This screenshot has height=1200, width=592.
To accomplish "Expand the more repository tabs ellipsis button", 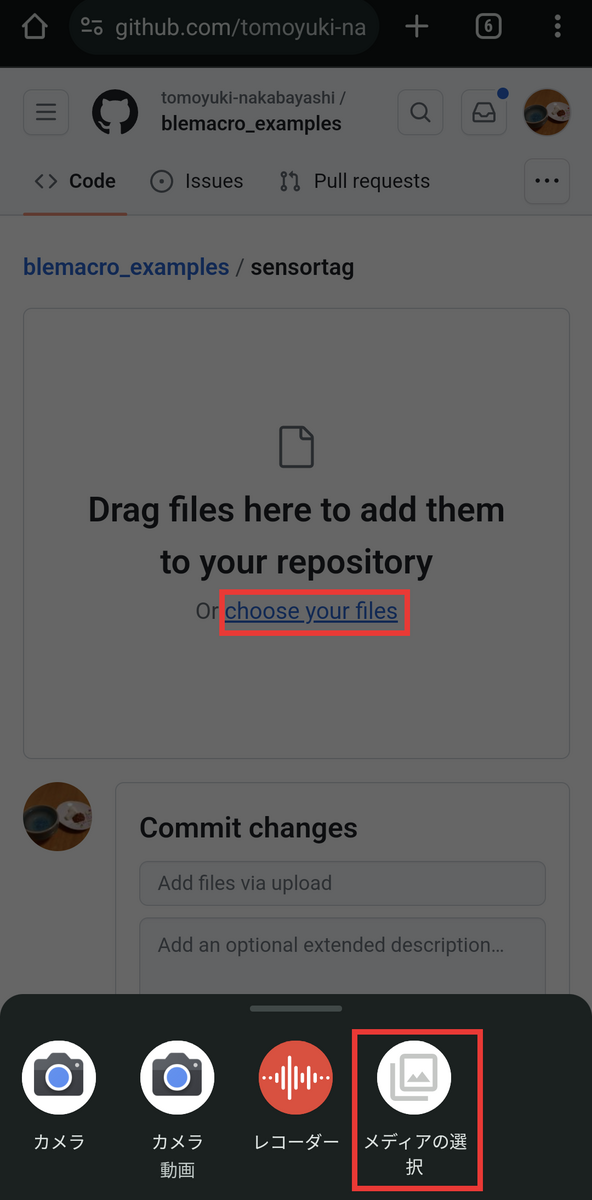I will [547, 181].
